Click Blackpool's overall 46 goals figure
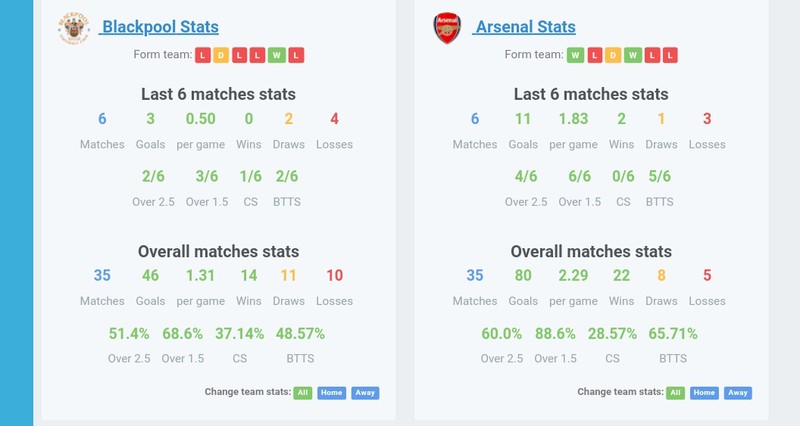The image size is (800, 426). tap(150, 275)
